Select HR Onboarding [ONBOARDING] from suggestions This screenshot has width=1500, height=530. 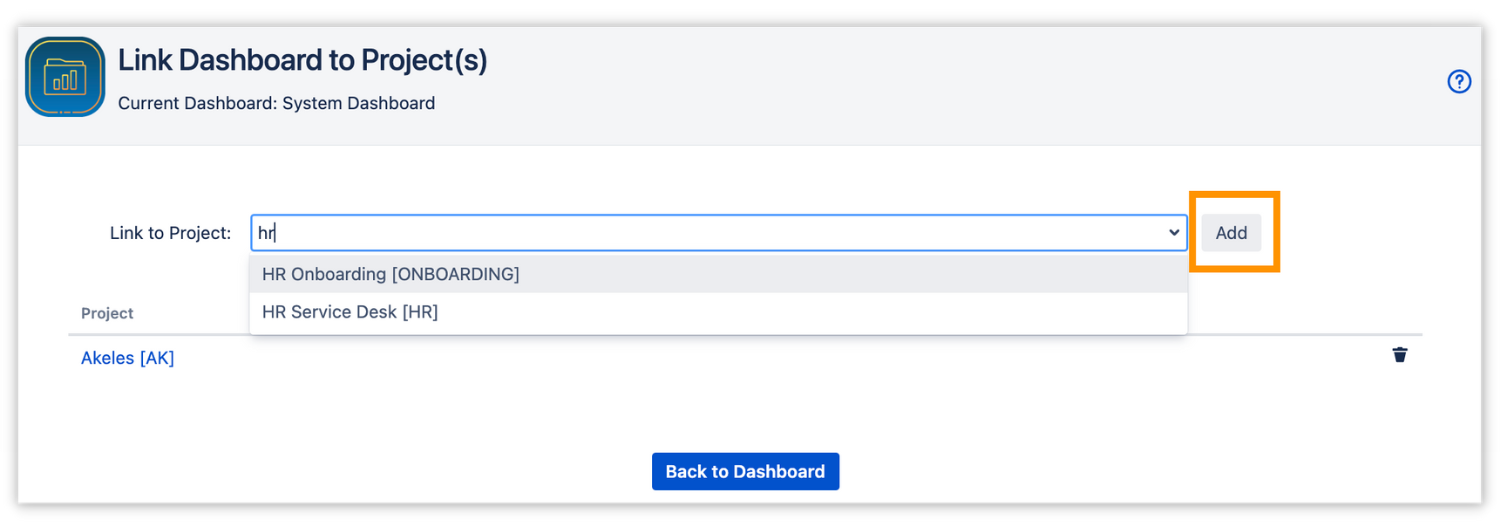718,274
